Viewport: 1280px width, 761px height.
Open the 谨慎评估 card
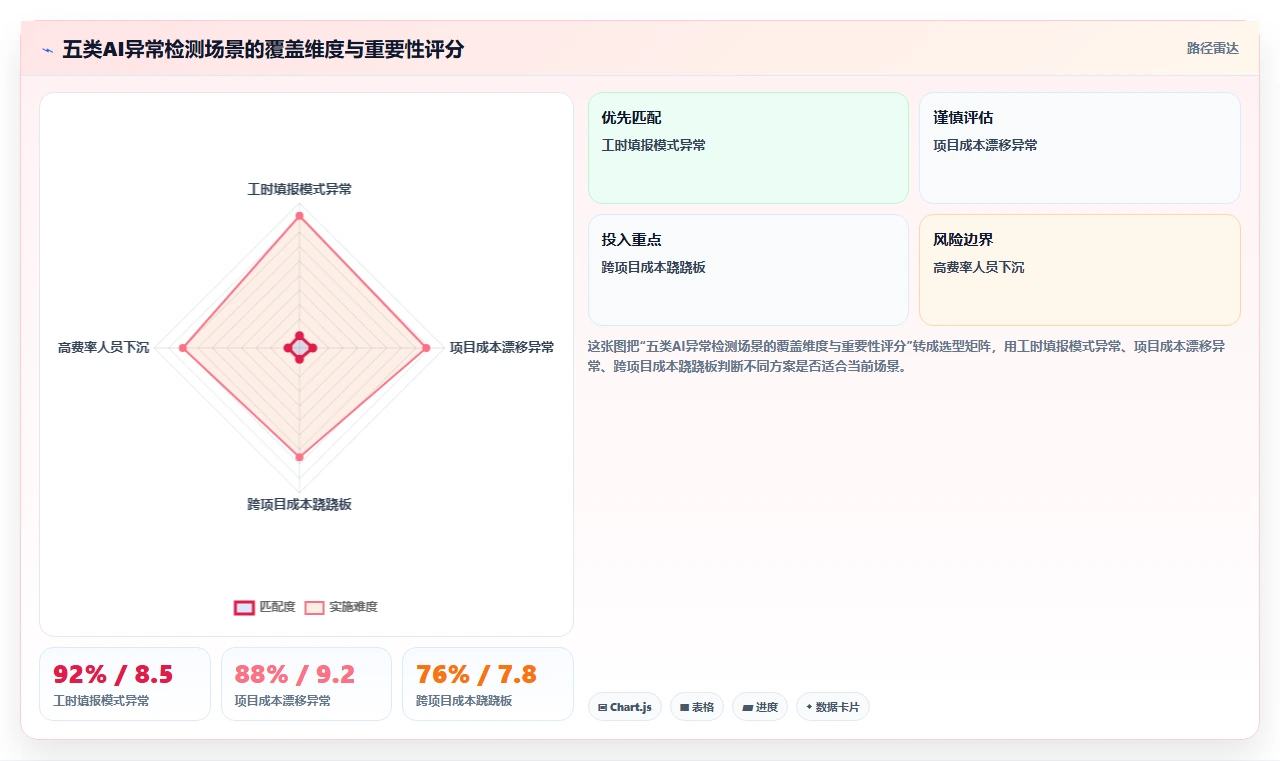point(1080,148)
